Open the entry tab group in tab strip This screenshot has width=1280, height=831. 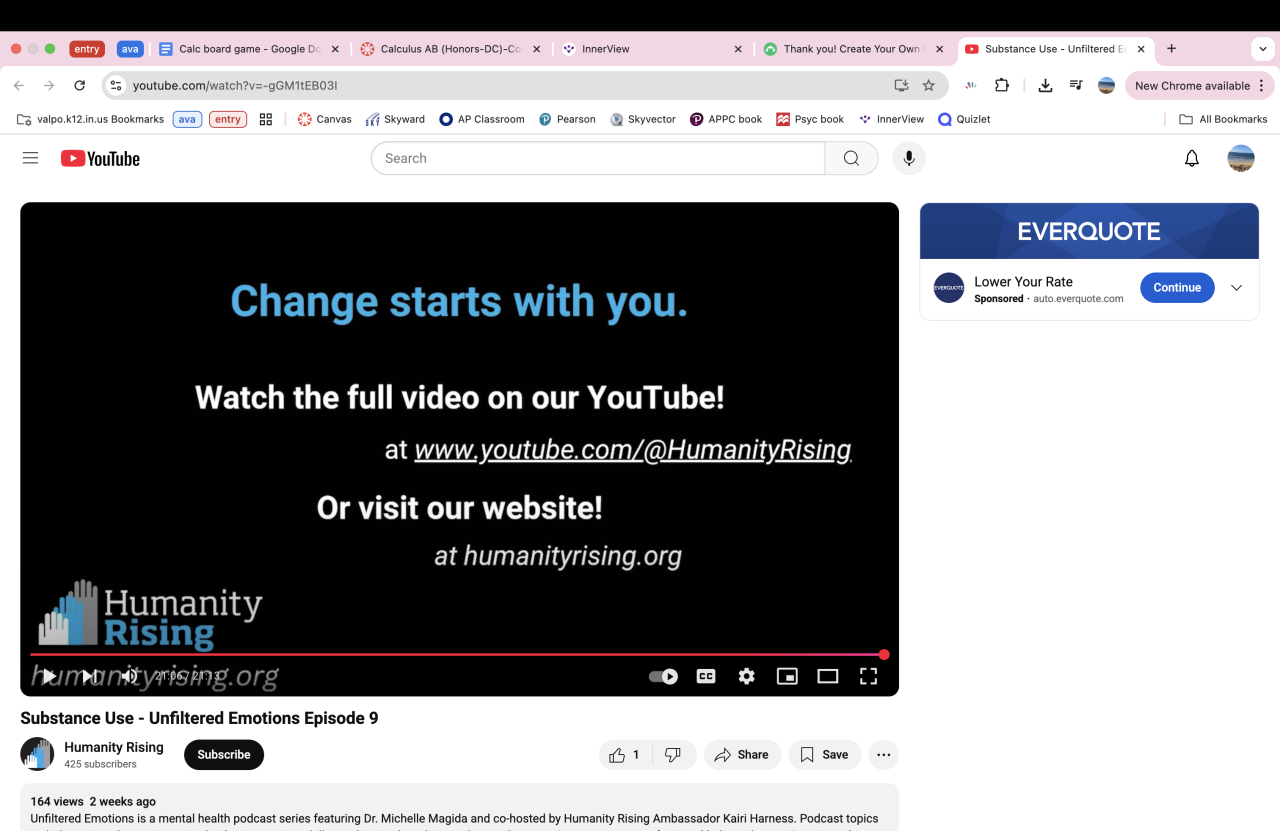tap(87, 49)
